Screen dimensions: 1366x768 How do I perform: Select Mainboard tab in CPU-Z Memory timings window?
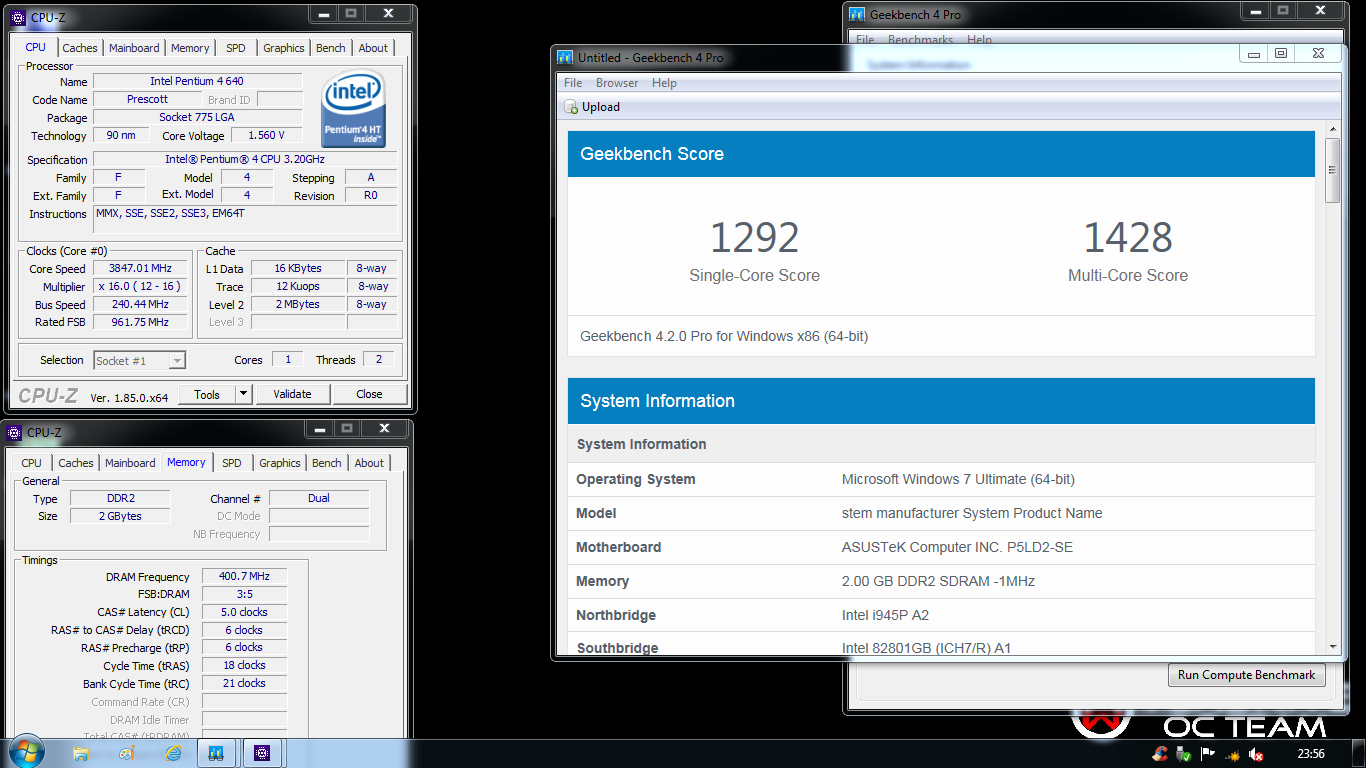[x=130, y=463]
